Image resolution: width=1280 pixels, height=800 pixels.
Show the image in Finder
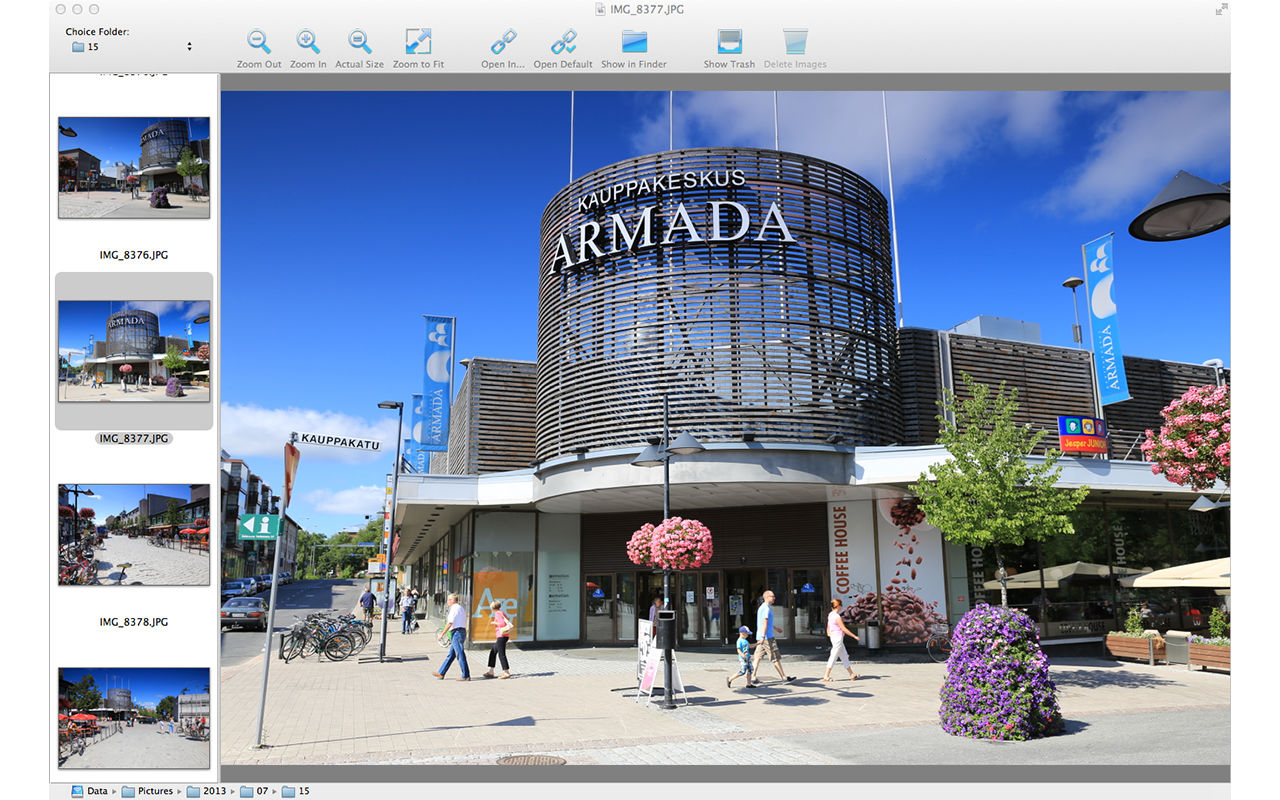(634, 42)
